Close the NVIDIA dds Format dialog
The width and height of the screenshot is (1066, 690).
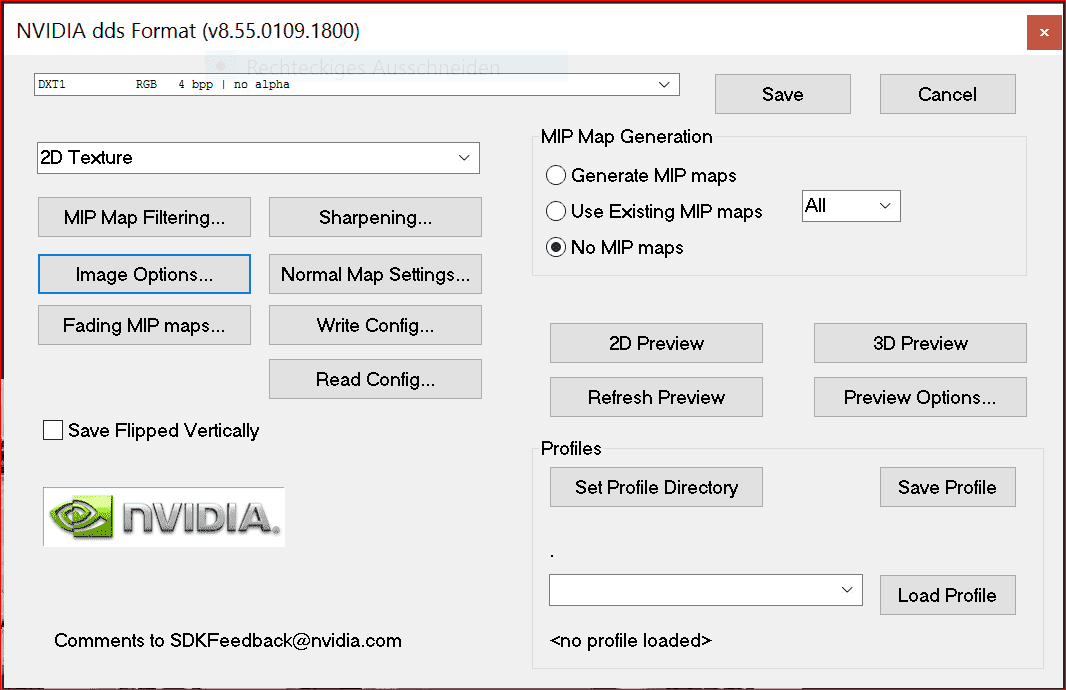click(x=1044, y=32)
